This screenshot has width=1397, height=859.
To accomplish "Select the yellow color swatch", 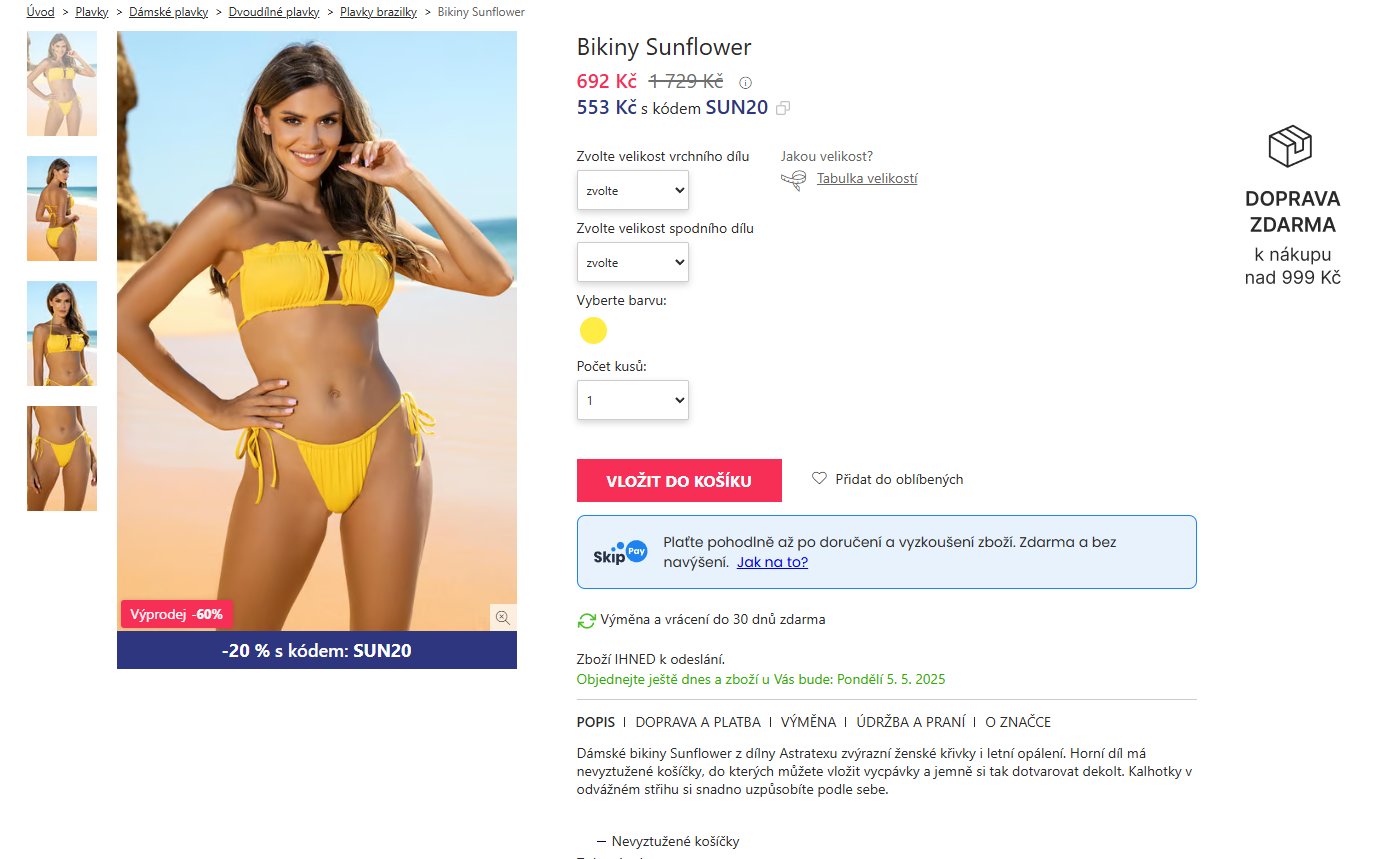I will [x=594, y=330].
